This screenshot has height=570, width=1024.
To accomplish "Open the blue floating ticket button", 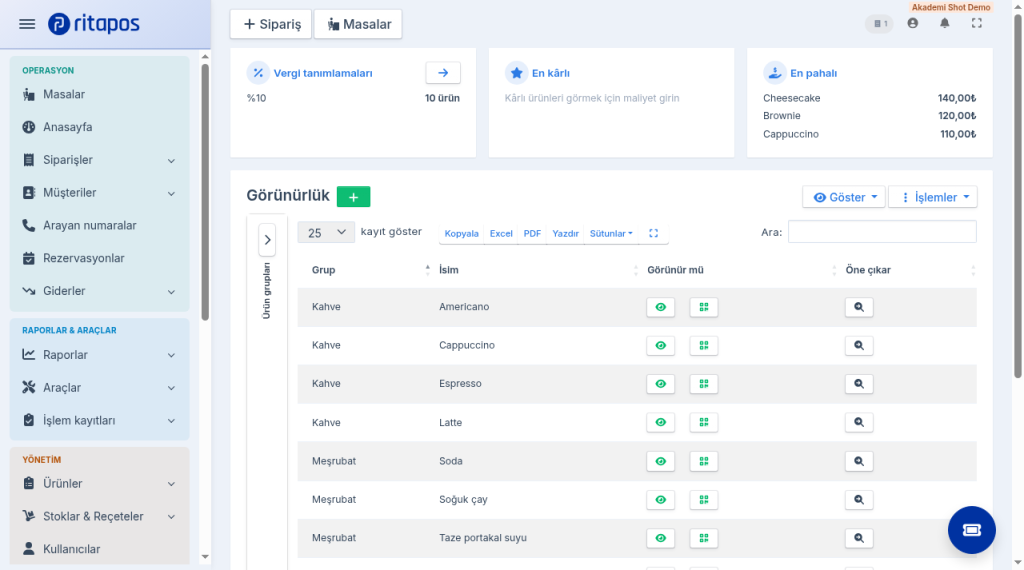I will pos(971,530).
